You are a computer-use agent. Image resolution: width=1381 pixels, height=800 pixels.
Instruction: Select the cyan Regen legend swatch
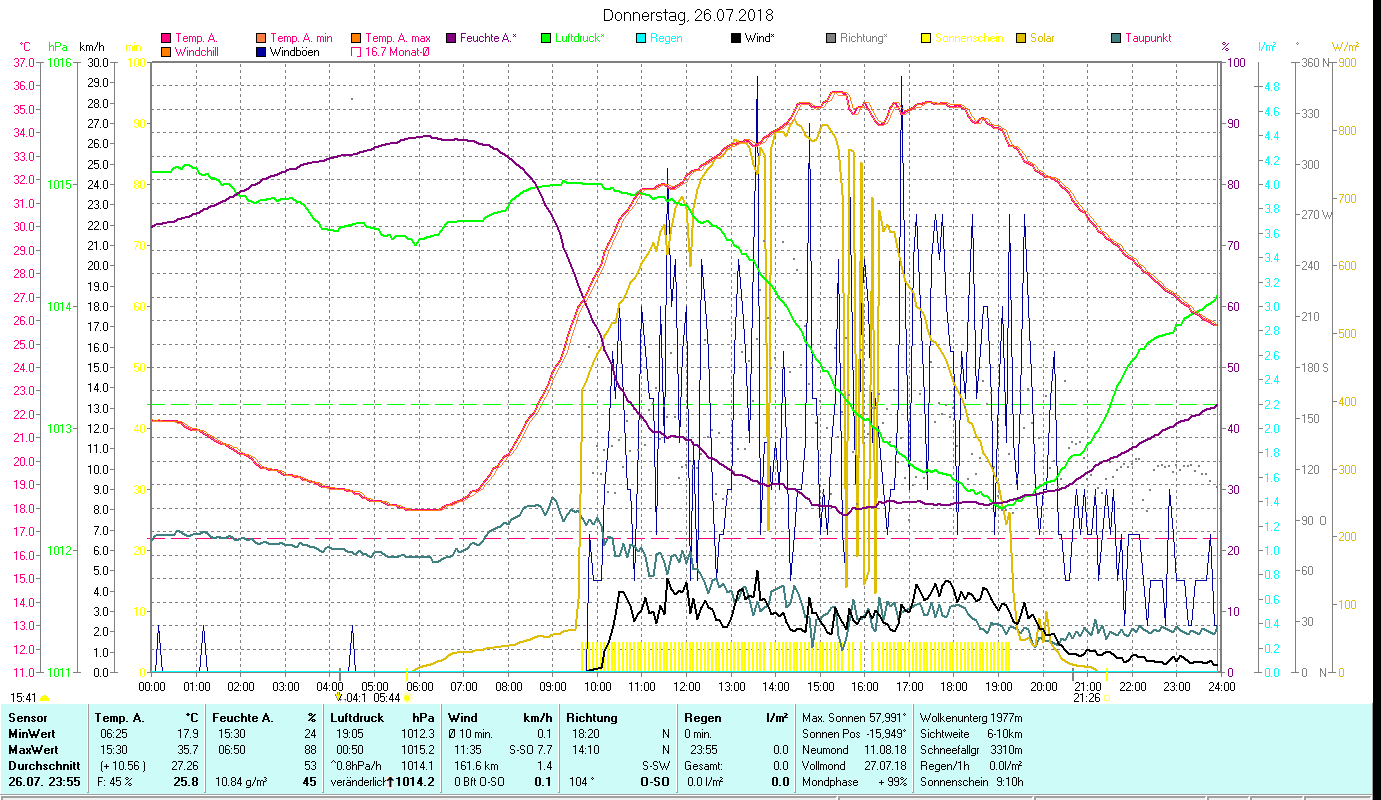click(641, 38)
